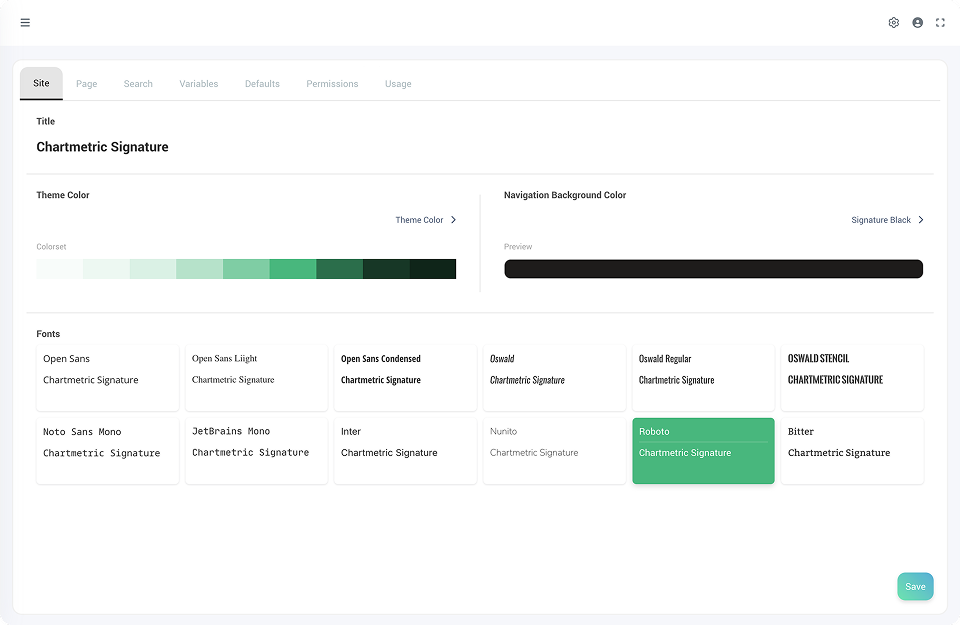
Task: Save the site settings
Action: (x=915, y=586)
